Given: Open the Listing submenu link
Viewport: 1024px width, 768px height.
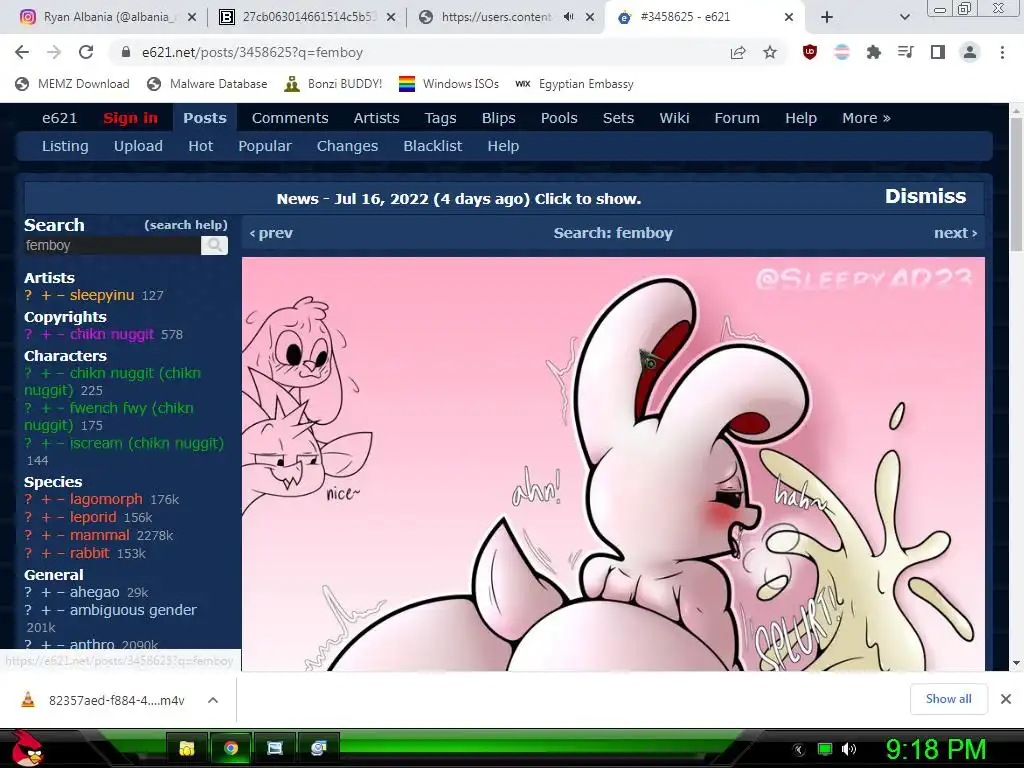Looking at the screenshot, I should (65, 146).
